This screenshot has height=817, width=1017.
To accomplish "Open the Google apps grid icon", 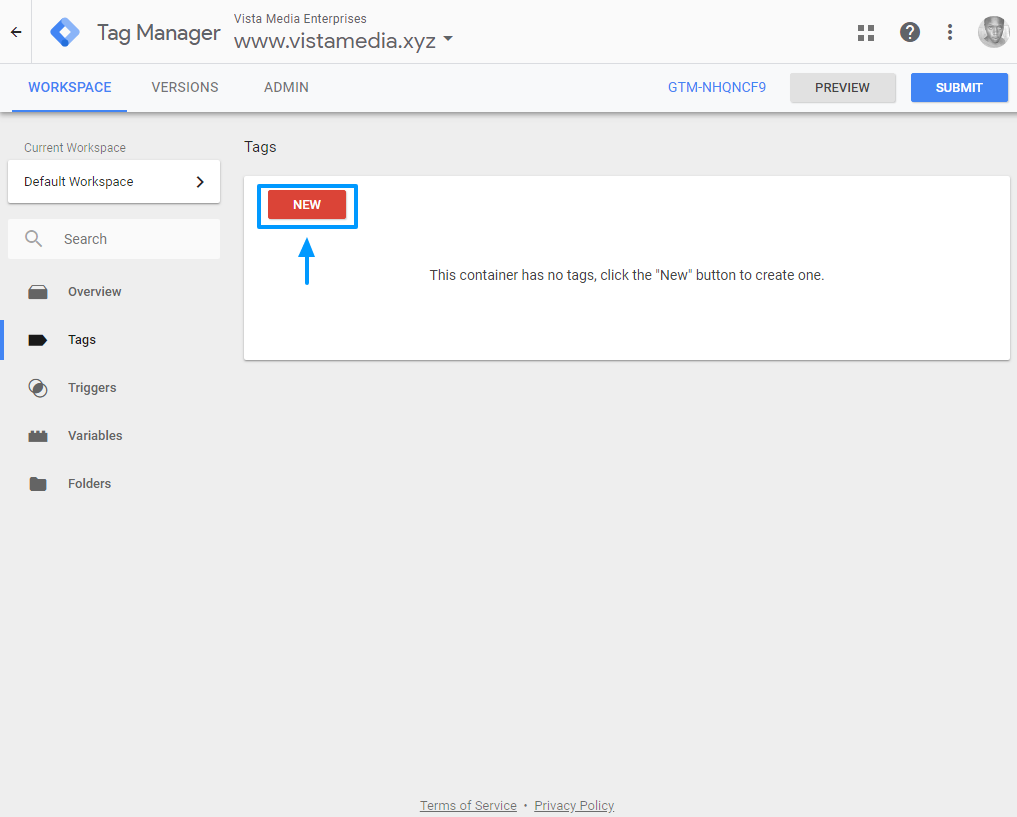I will 866,32.
